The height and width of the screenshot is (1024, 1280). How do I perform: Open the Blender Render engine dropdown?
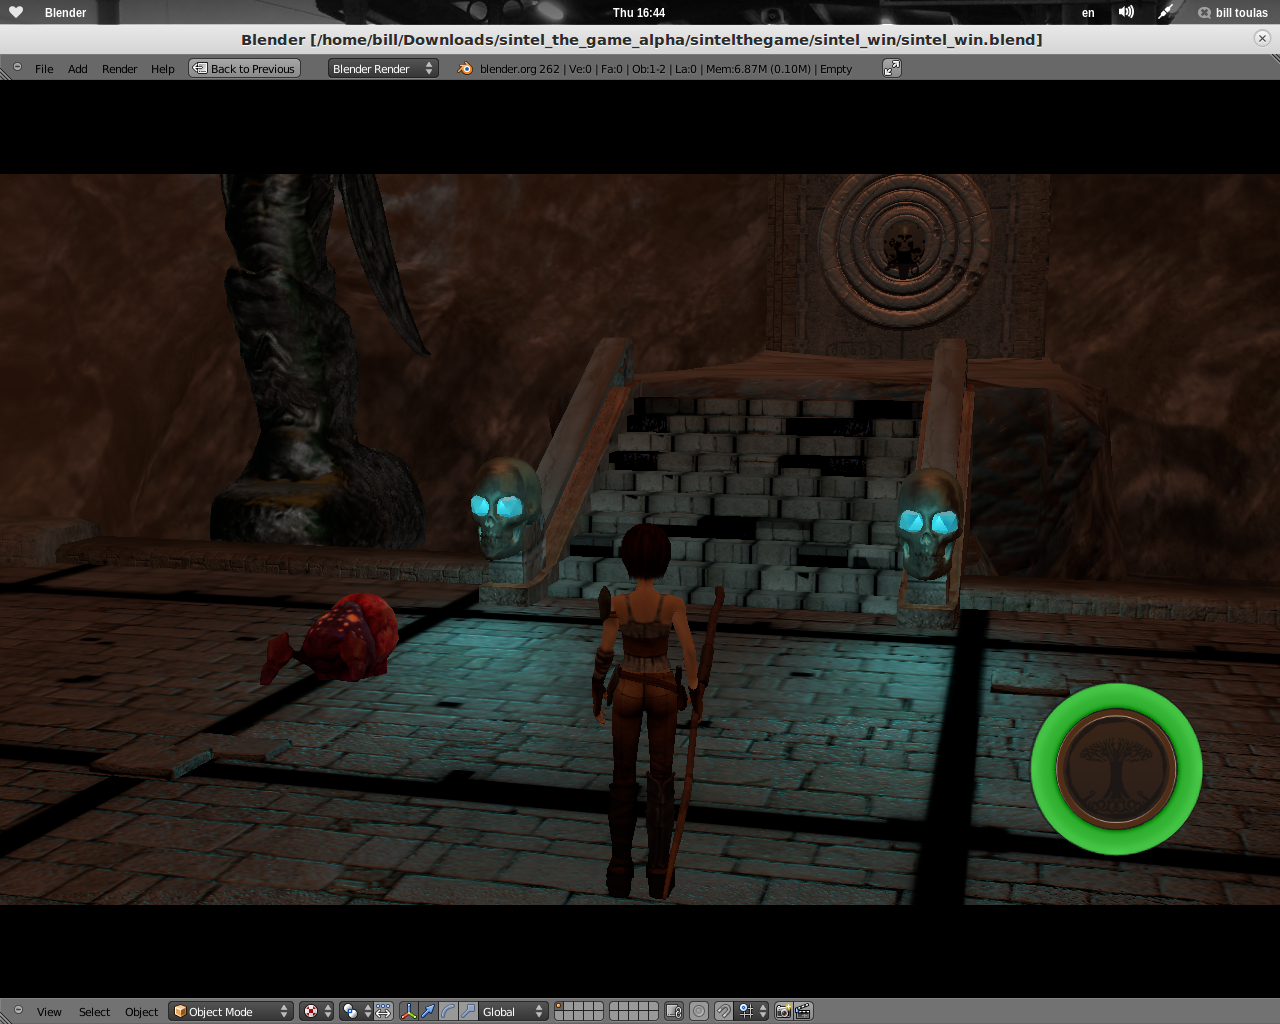[x=383, y=68]
